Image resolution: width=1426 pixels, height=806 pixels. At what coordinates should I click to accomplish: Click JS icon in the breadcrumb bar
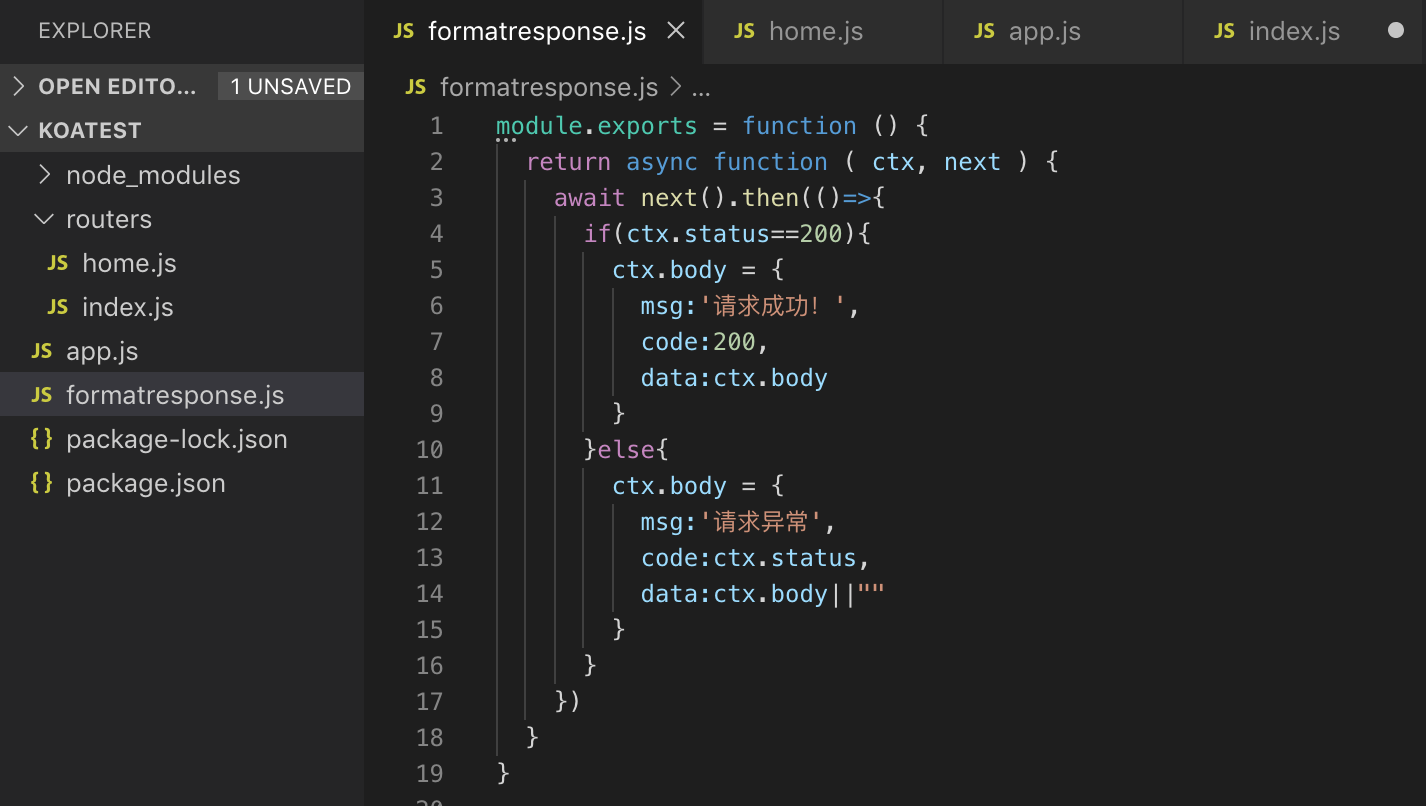(416, 87)
